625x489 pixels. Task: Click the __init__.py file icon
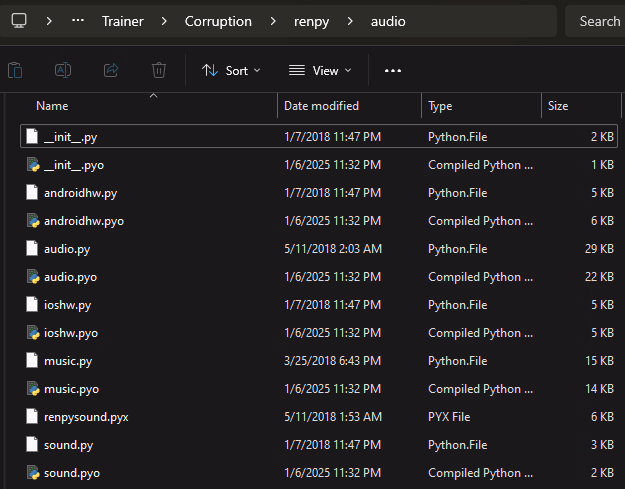pyautogui.click(x=32, y=136)
